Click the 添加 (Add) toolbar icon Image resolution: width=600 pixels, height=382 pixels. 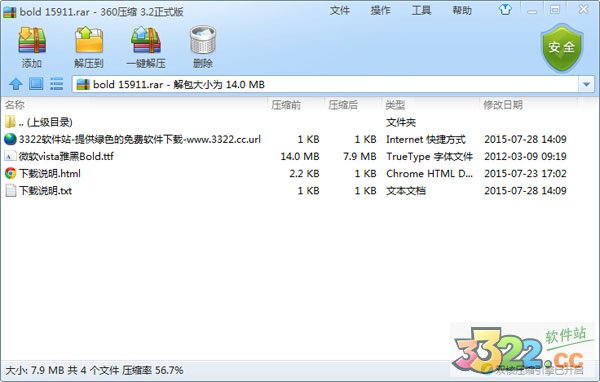point(32,41)
